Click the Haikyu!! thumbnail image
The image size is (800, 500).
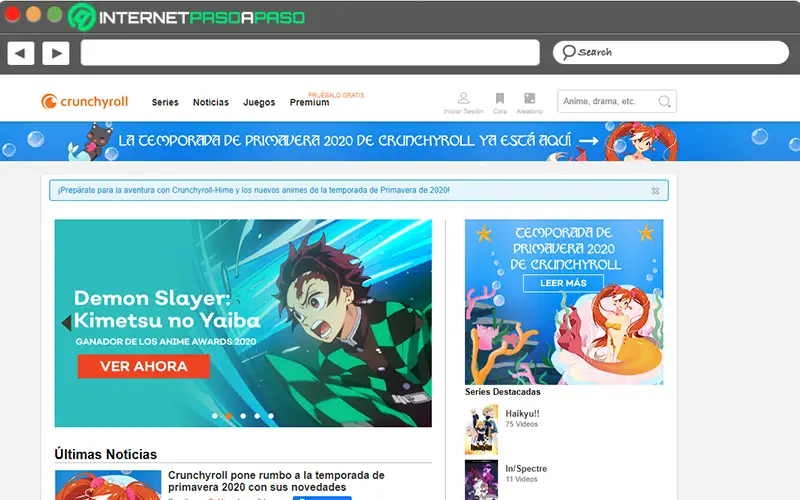click(481, 430)
